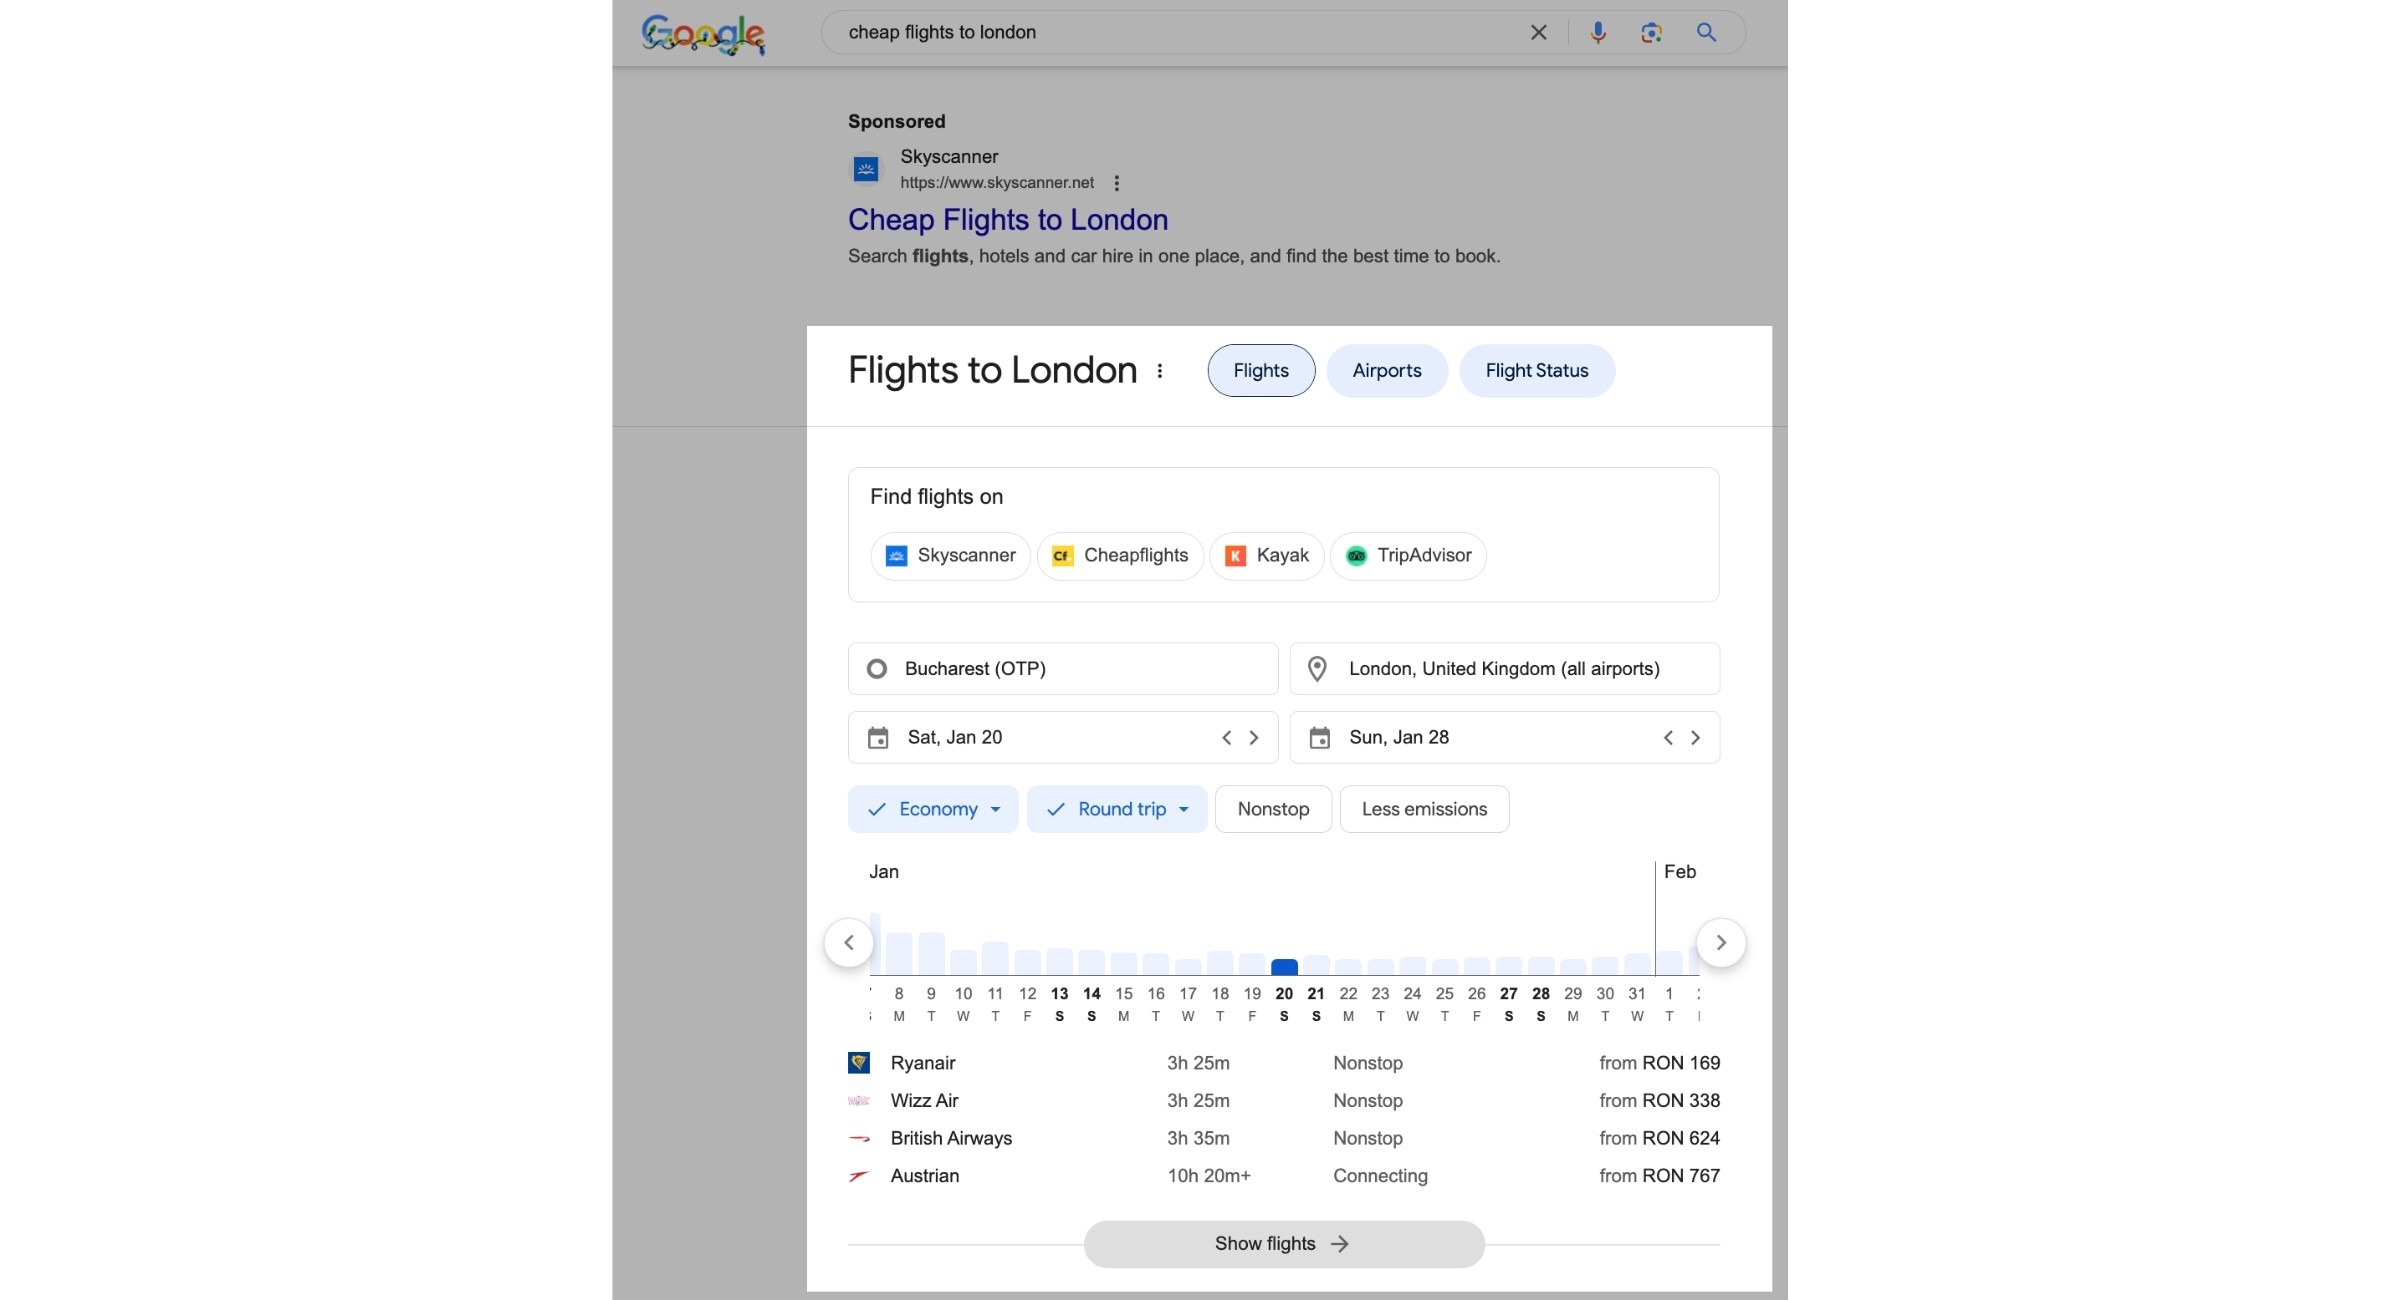Image resolution: width=2400 pixels, height=1300 pixels.
Task: Toggle the Nonstop filter
Action: coord(1273,809)
